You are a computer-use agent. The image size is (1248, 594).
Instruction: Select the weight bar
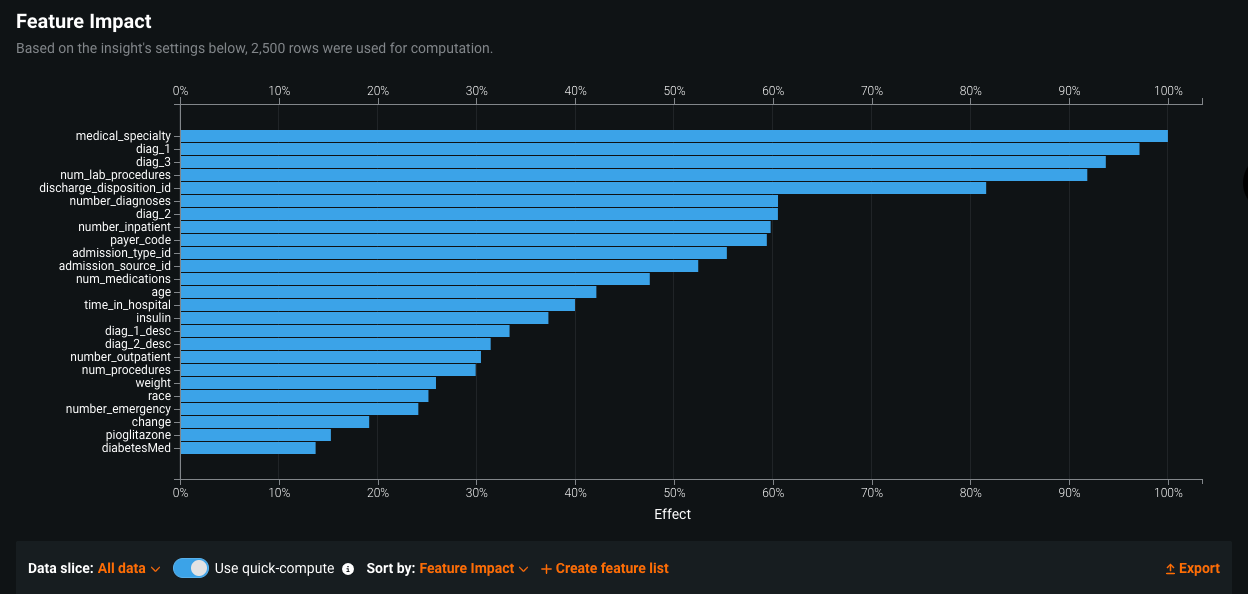pos(307,383)
